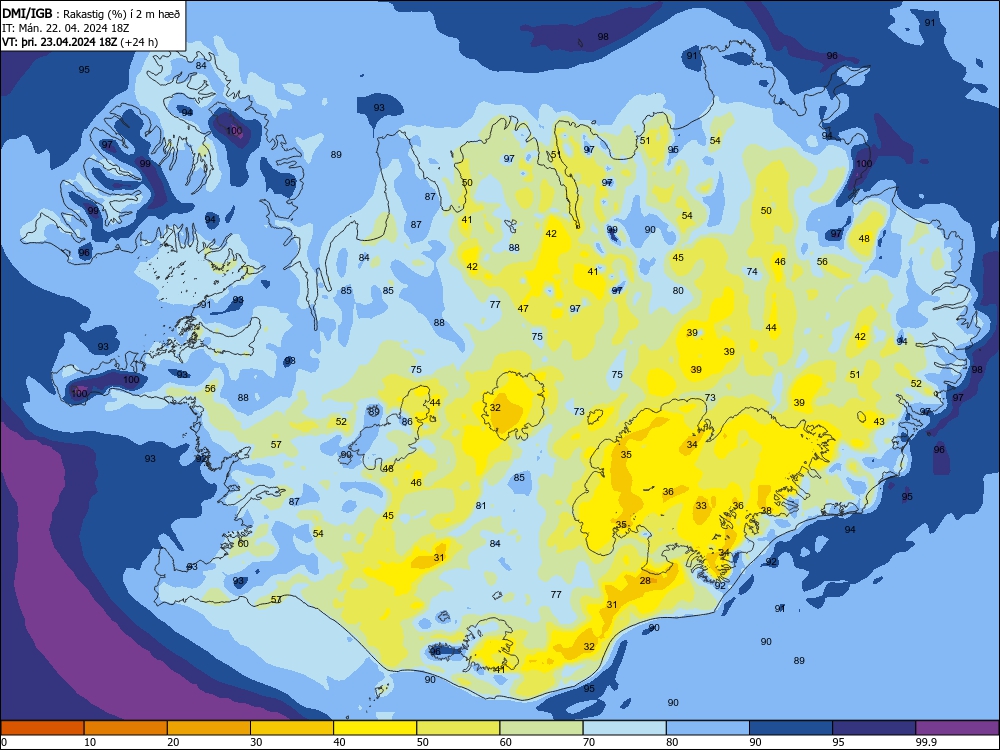
Task: Click the '70' tick label on the color scale
Action: click(589, 742)
